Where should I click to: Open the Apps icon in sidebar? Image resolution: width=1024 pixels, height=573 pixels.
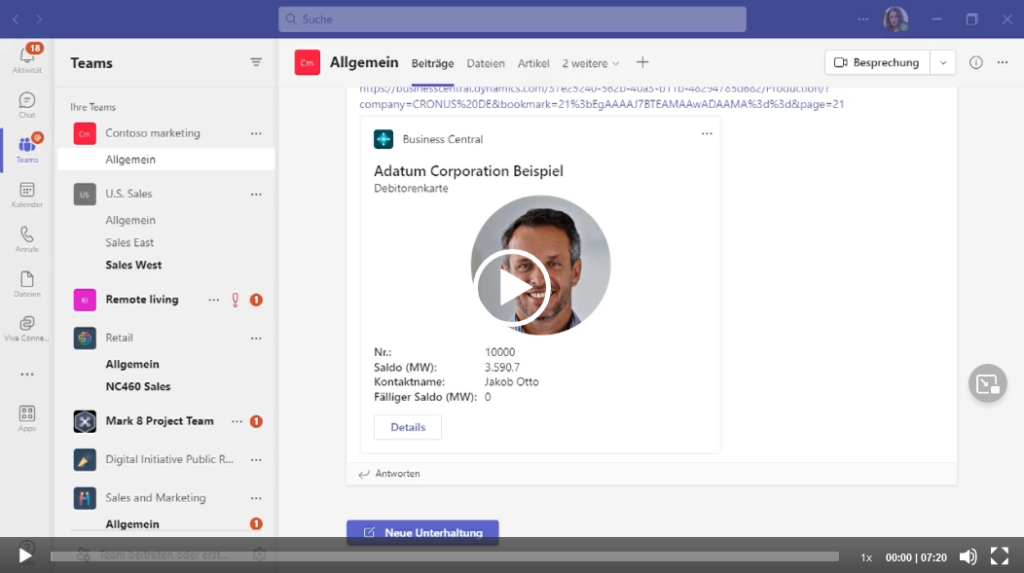[x=27, y=418]
